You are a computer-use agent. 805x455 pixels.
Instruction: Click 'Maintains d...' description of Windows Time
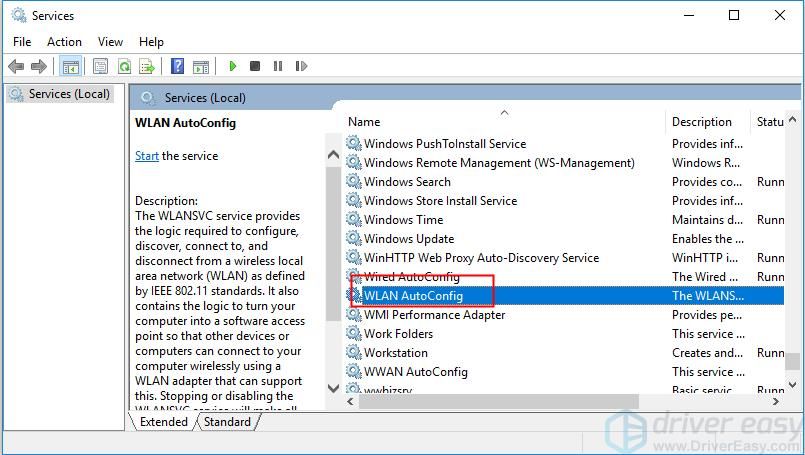707,220
